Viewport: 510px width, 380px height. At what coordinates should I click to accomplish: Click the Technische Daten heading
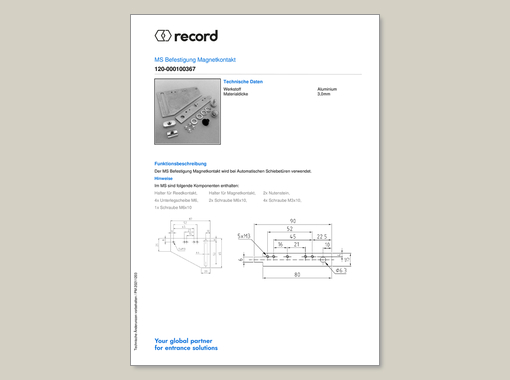(243, 82)
